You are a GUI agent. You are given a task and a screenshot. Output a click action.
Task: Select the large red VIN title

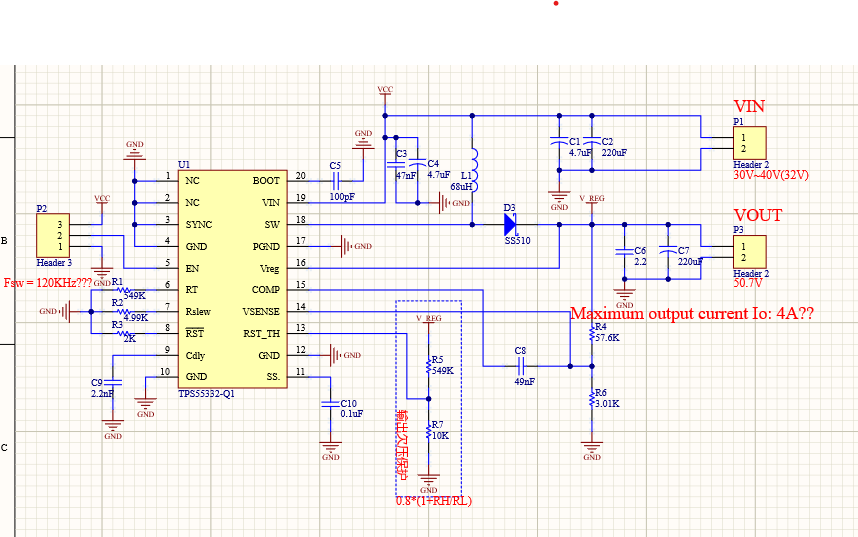(x=749, y=106)
